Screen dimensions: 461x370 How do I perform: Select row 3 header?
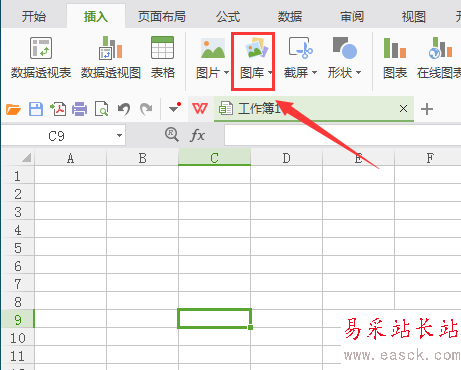18,212
